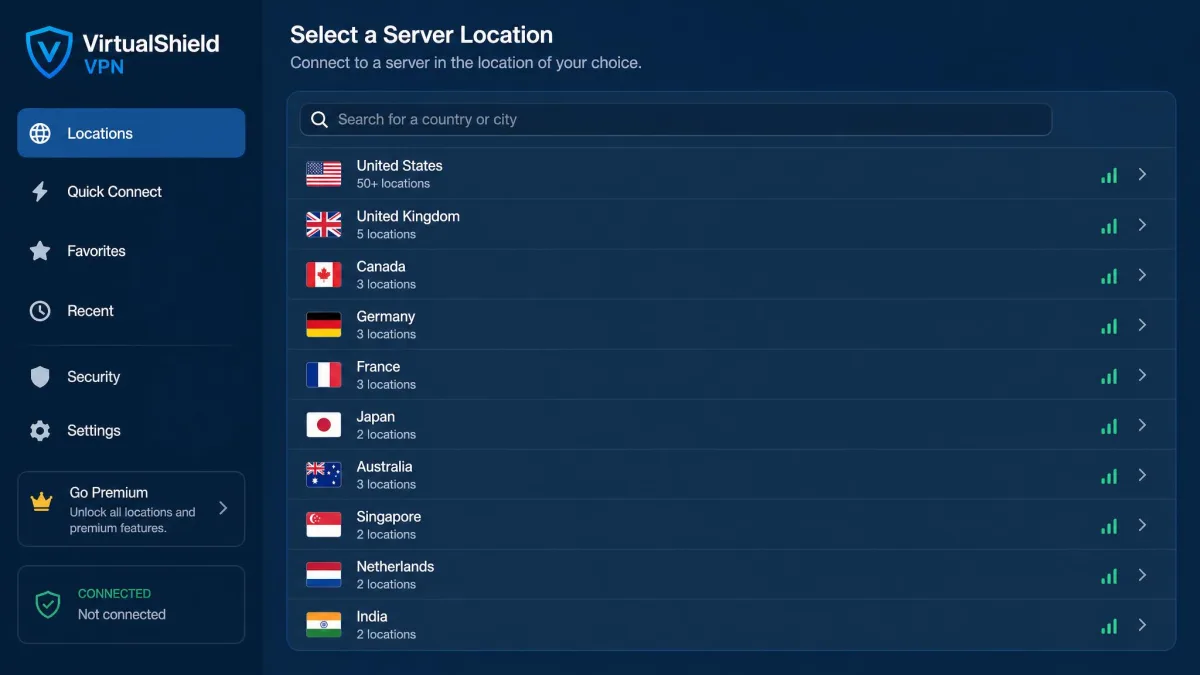Expand Singapore server list chevron
This screenshot has height=675, width=1200.
(1142, 525)
